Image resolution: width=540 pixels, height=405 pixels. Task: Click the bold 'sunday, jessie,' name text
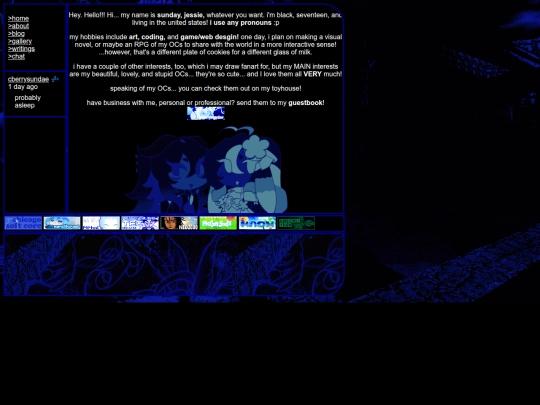point(181,15)
